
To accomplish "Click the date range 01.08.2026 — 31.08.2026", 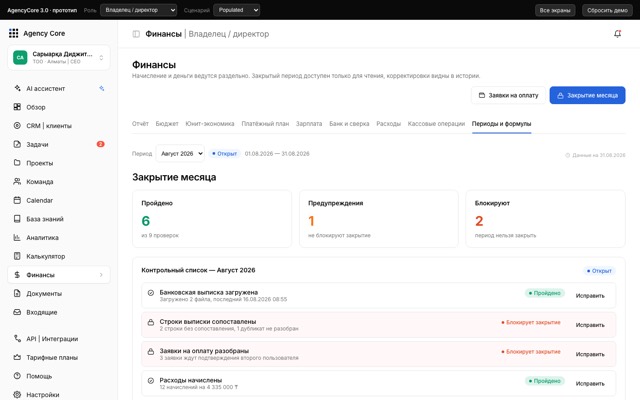I will pyautogui.click(x=277, y=154).
